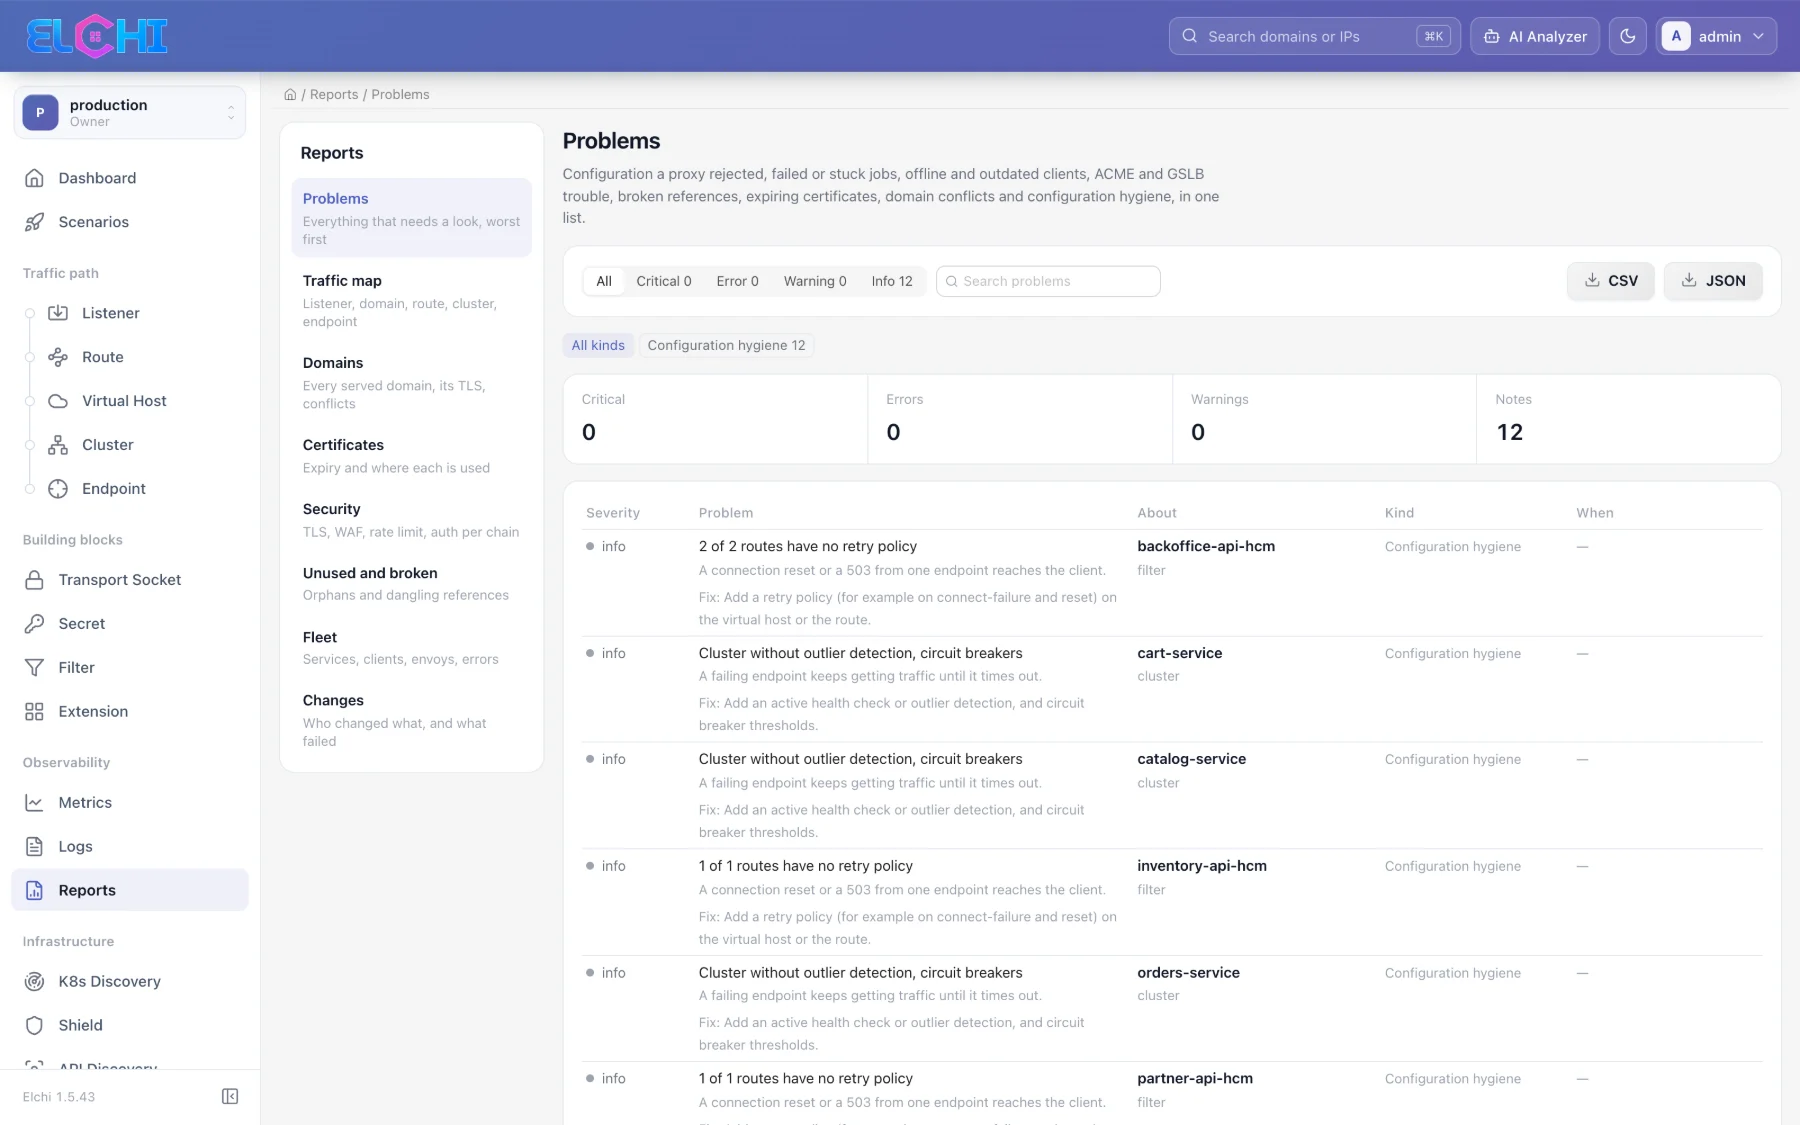The image size is (1800, 1125).
Task: Filter problems by Warning 0
Action: 815,281
